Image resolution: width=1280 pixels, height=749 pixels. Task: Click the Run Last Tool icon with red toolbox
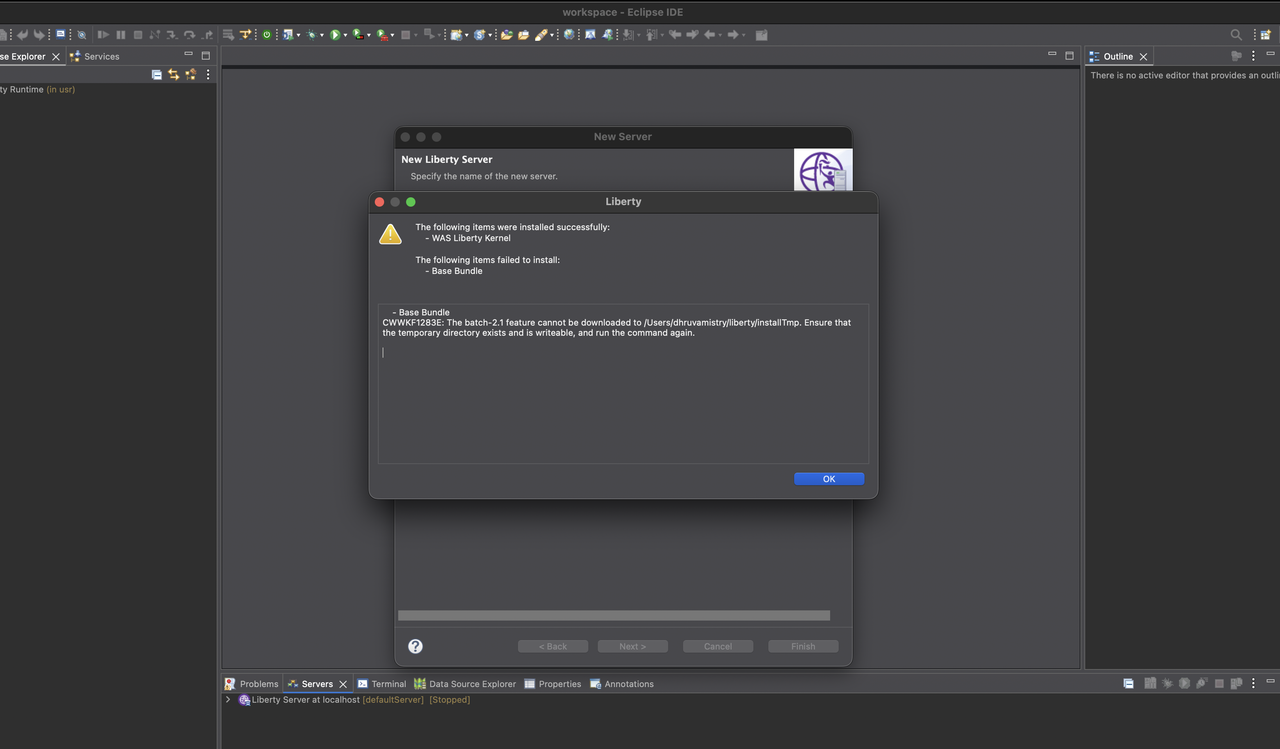382,34
